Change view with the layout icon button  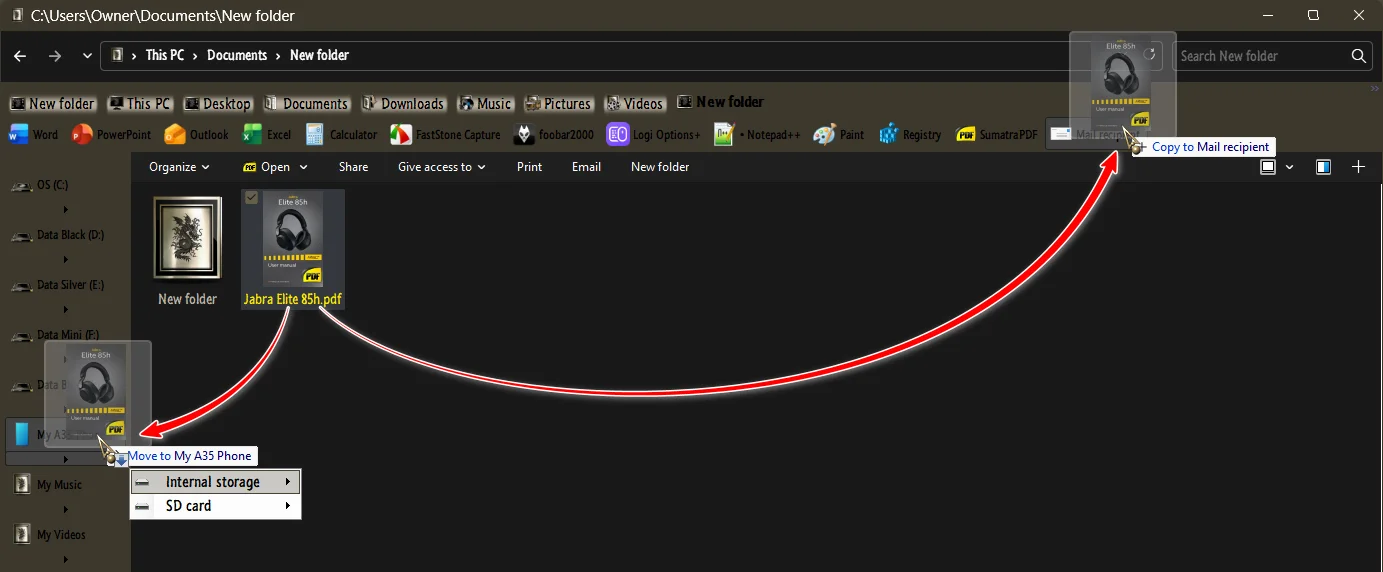pos(1268,167)
